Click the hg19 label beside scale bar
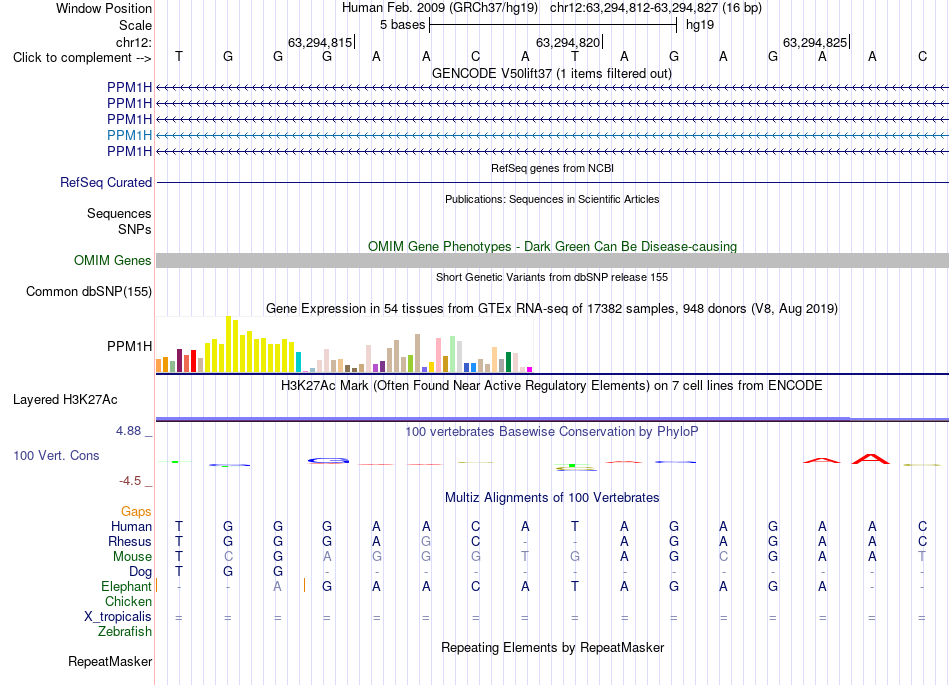The width and height of the screenshot is (950, 685). 700,25
